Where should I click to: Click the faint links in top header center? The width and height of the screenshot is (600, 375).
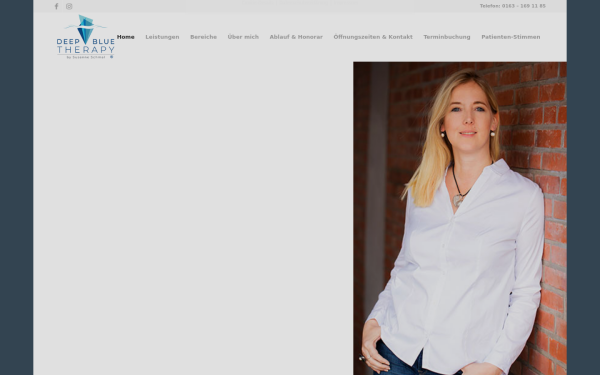[x=300, y=3]
